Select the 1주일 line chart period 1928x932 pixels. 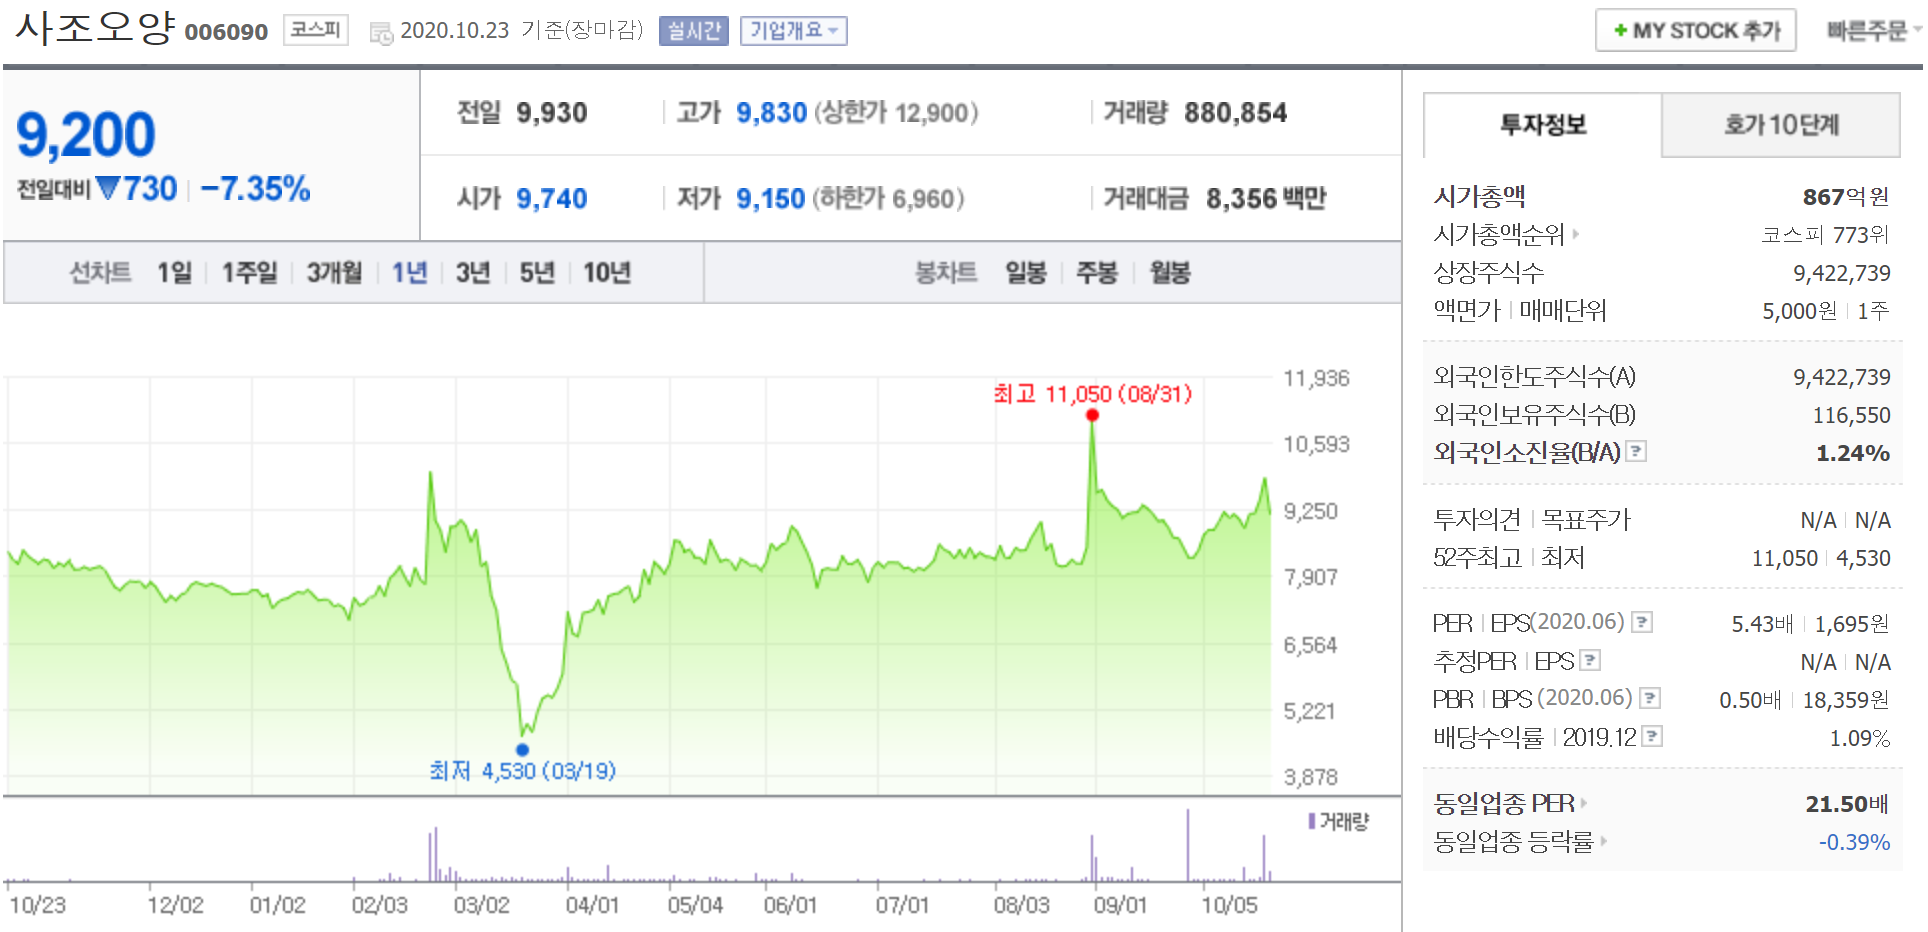click(249, 272)
